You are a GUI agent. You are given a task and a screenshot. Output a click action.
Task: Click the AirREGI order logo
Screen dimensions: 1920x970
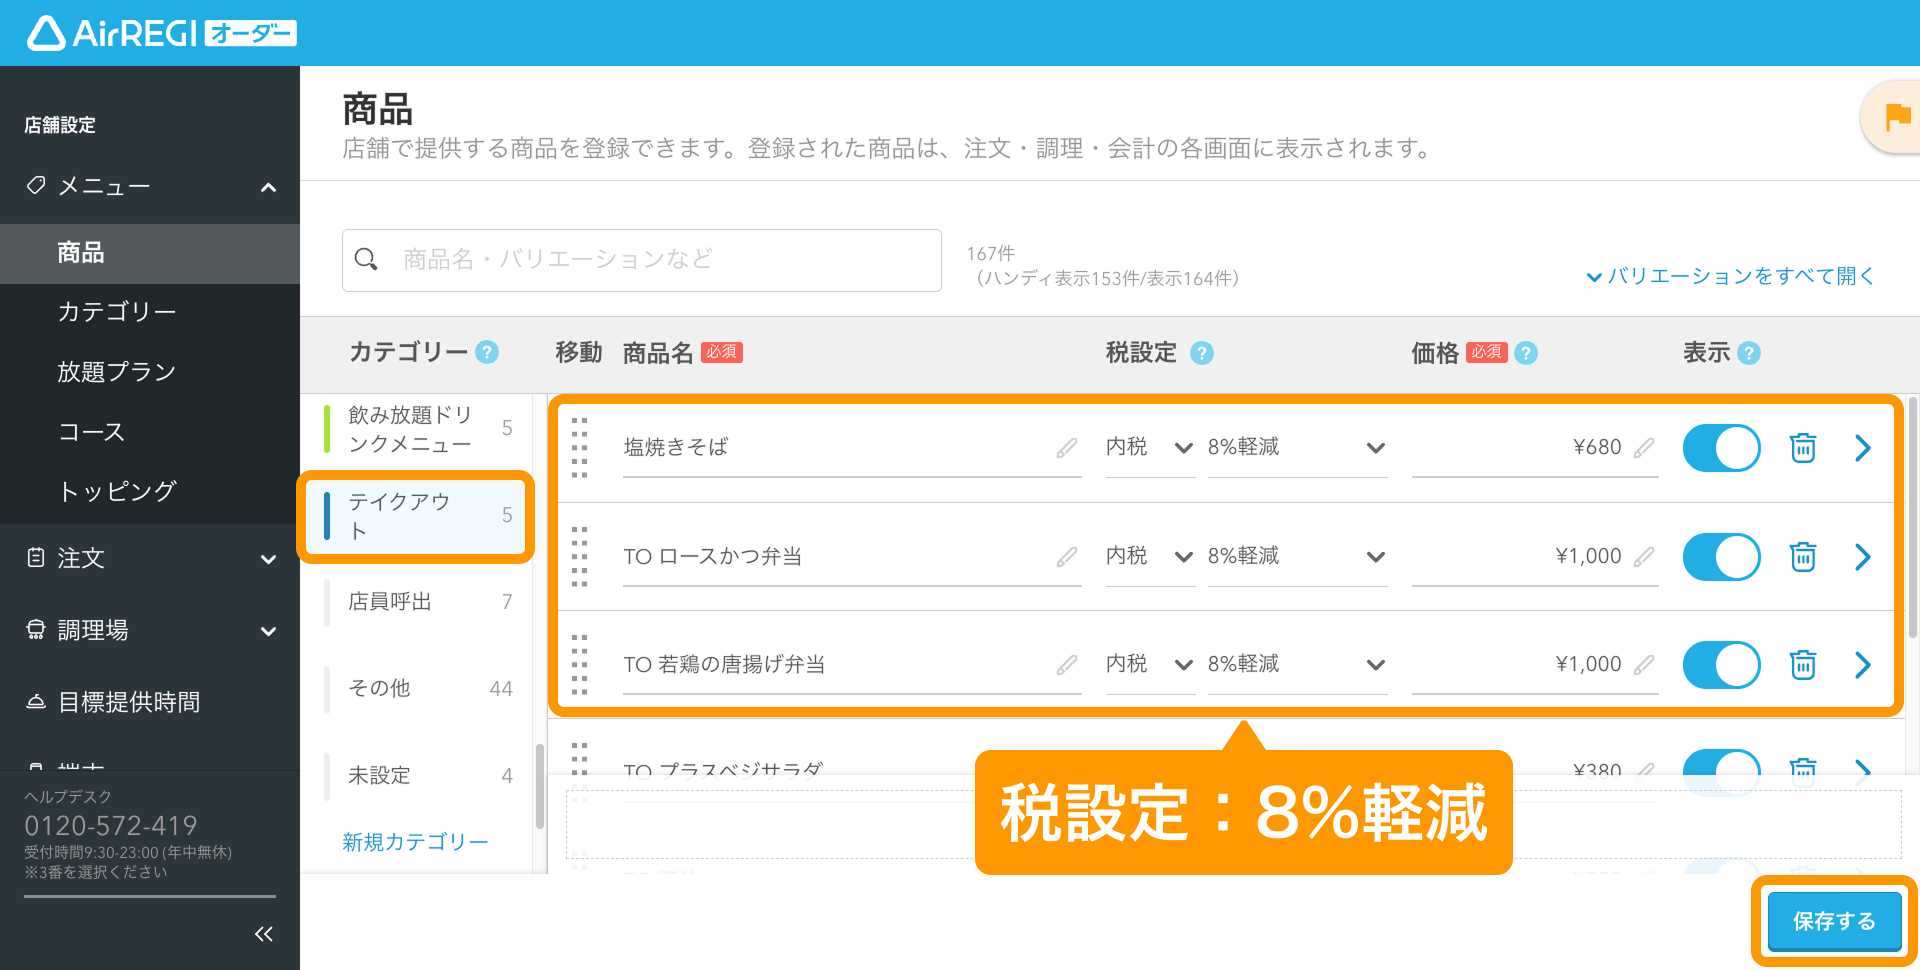tap(161, 33)
